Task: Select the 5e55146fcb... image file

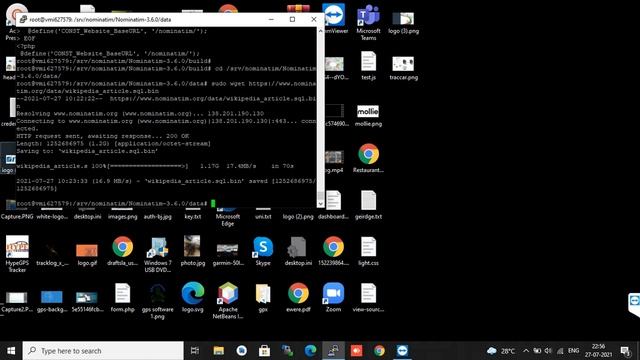Action: (87, 302)
